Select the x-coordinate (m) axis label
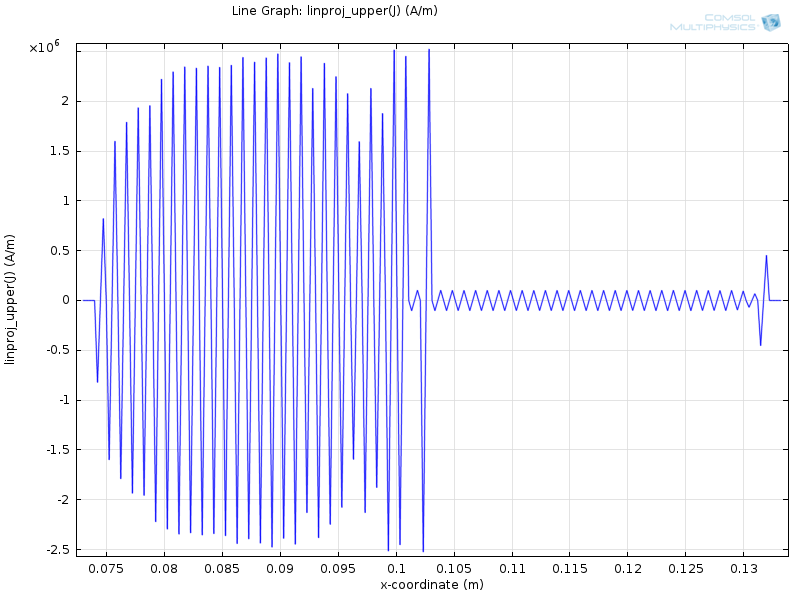 432,584
